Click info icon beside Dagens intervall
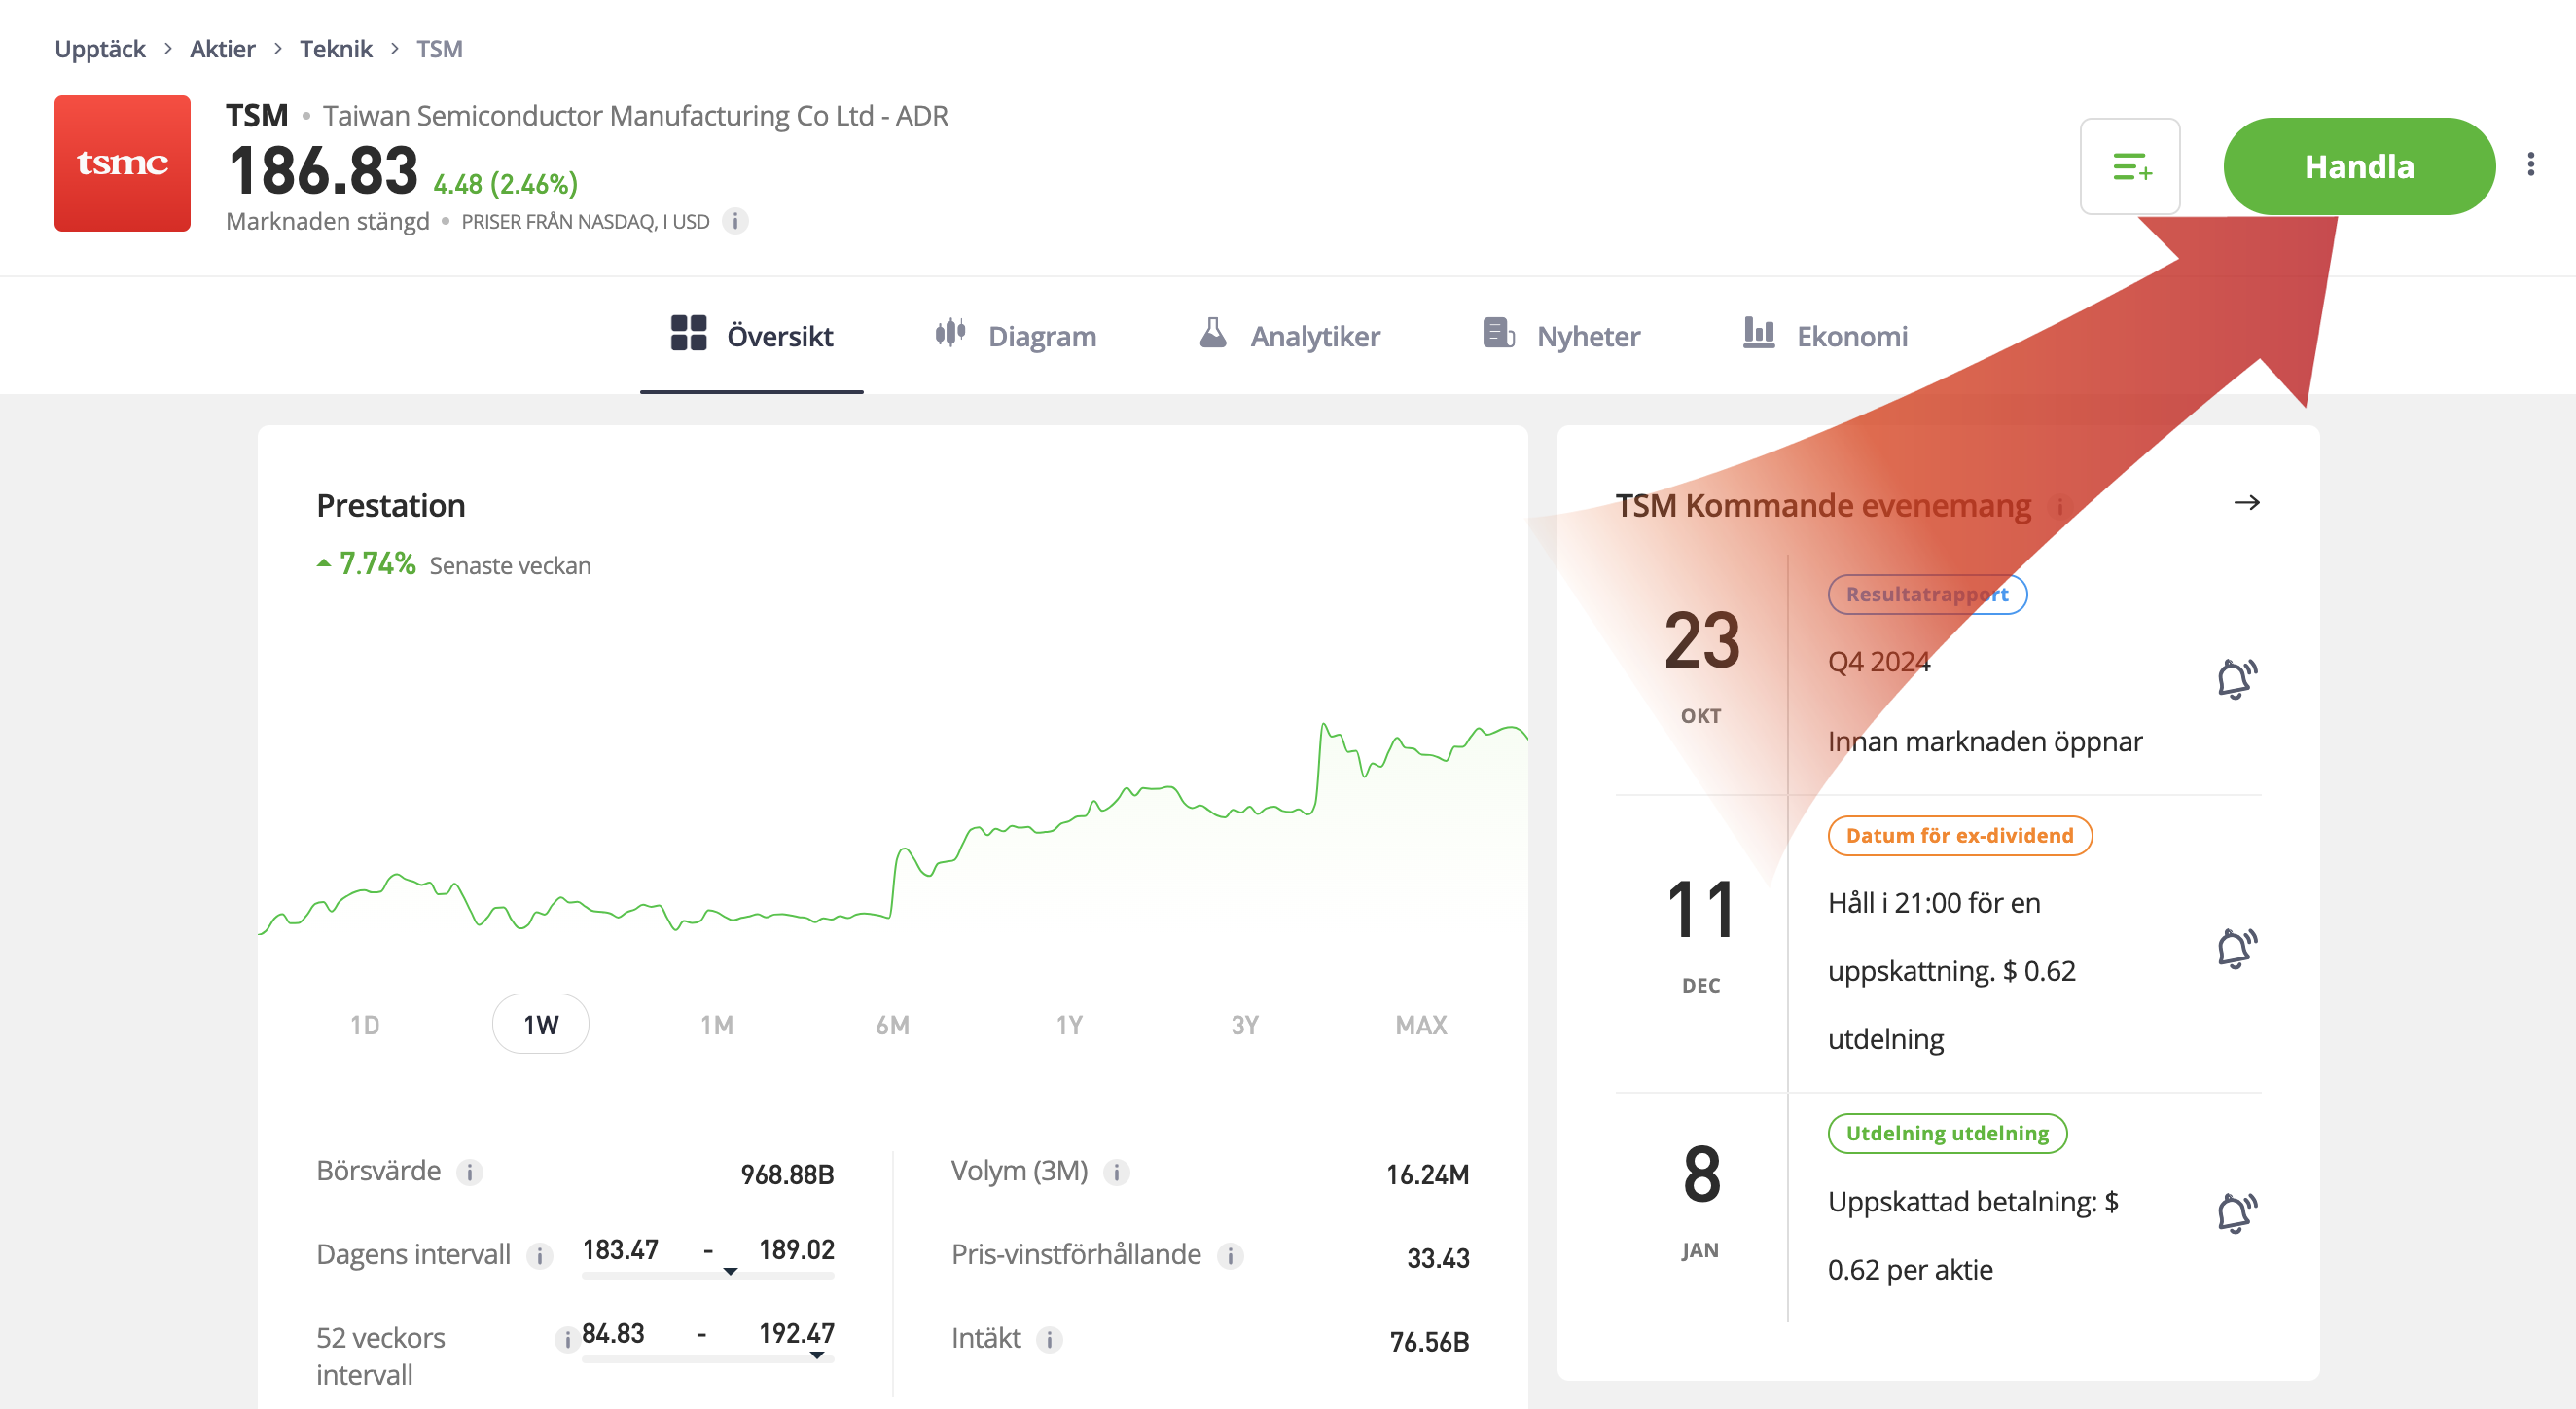 [539, 1256]
